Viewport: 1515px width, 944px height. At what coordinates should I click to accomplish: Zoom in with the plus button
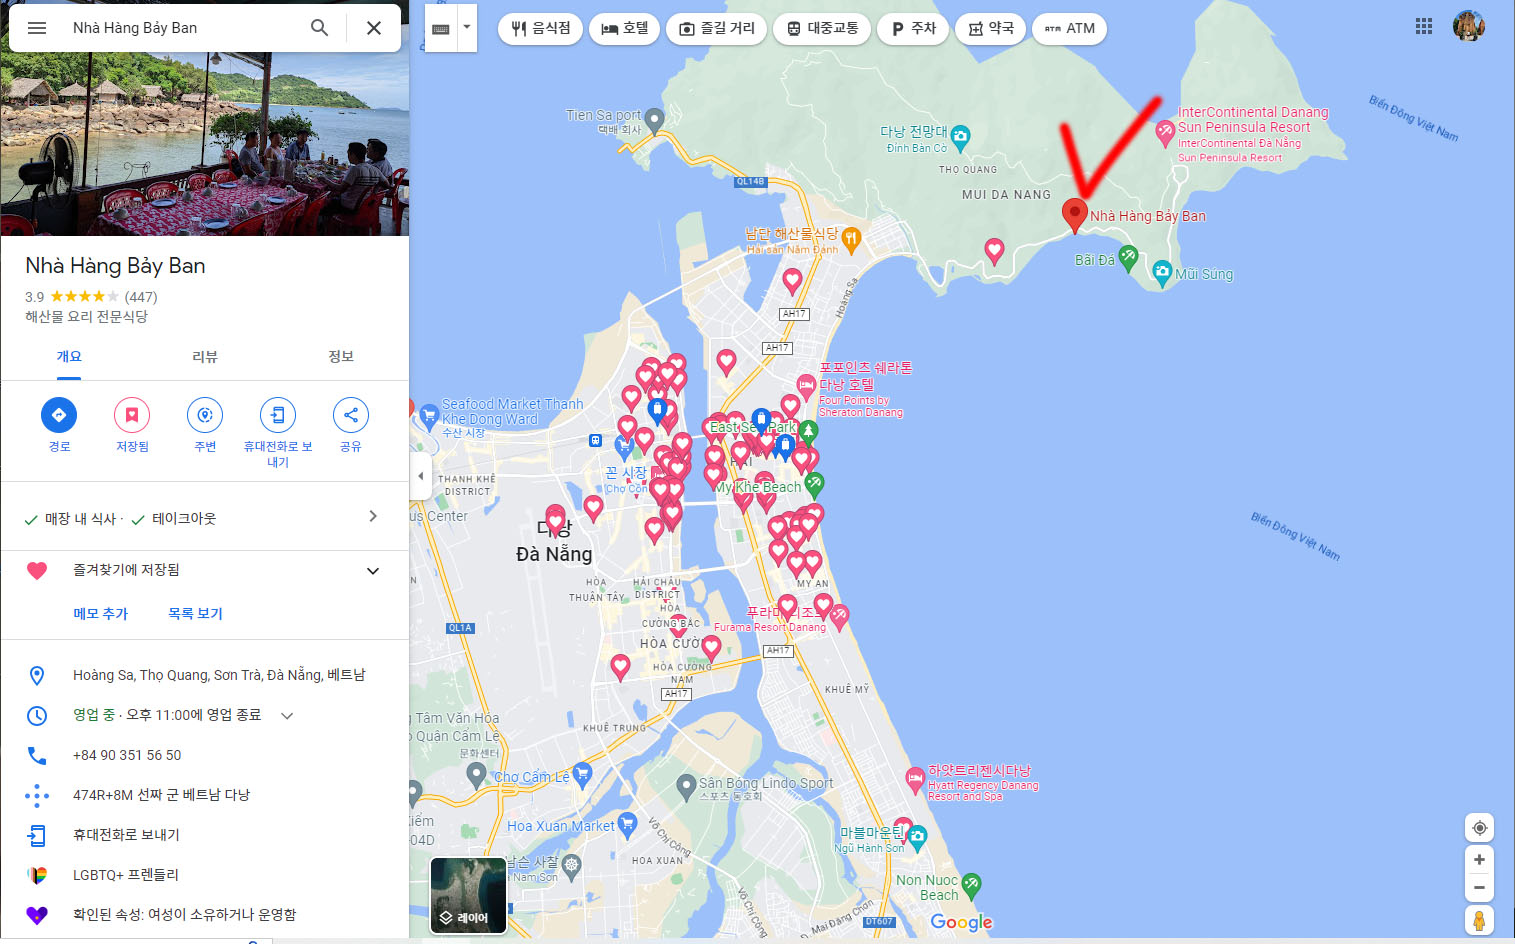[1479, 860]
